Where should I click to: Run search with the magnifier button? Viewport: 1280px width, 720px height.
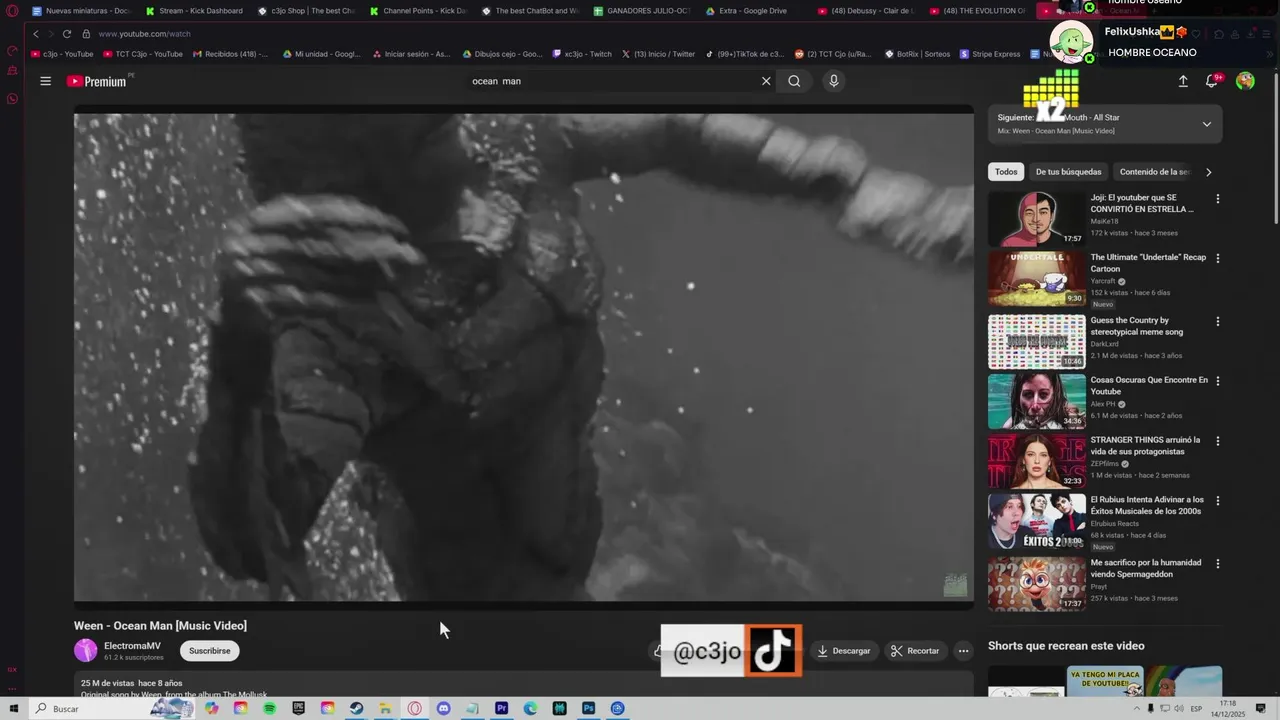point(794,81)
